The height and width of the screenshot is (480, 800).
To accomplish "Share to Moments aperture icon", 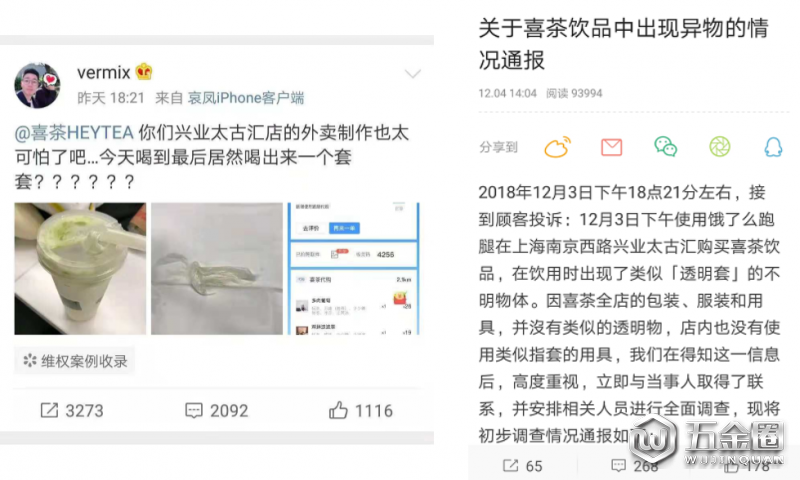I will [720, 147].
